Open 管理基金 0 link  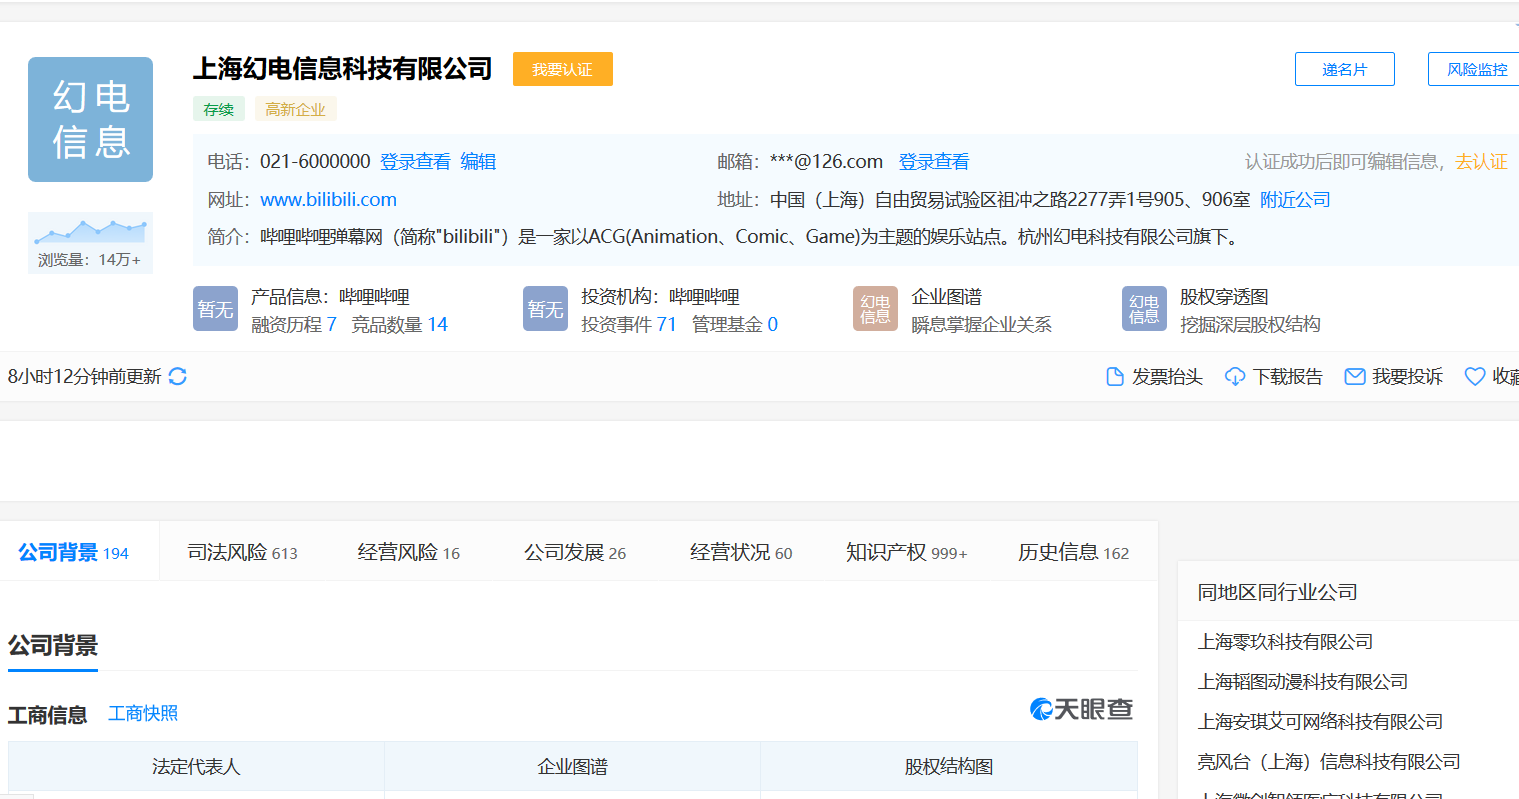point(735,325)
